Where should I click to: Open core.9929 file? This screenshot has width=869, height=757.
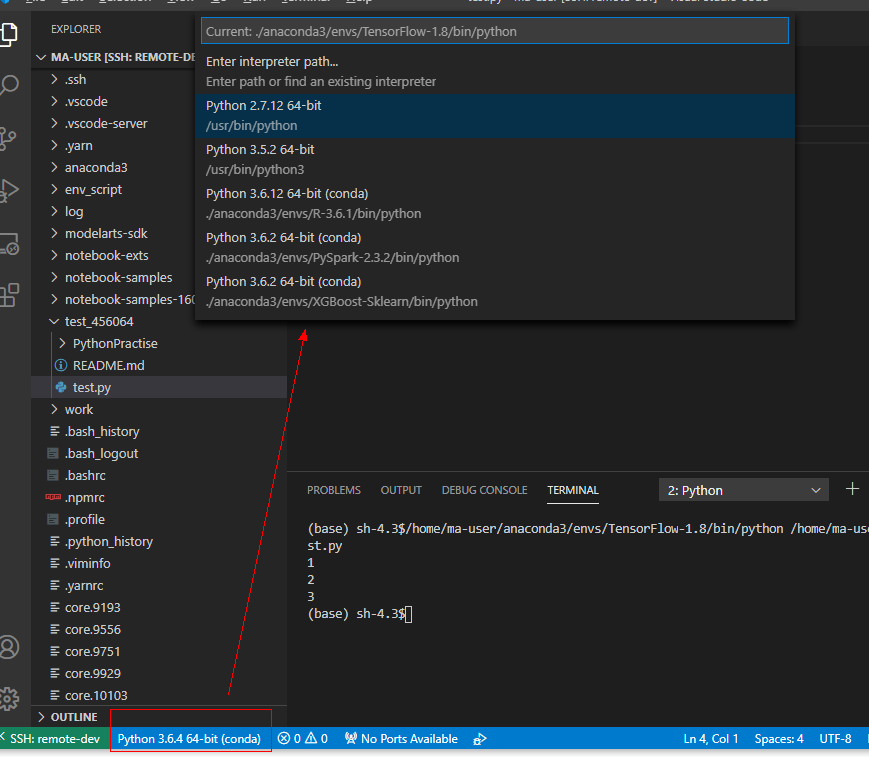(x=160, y=673)
